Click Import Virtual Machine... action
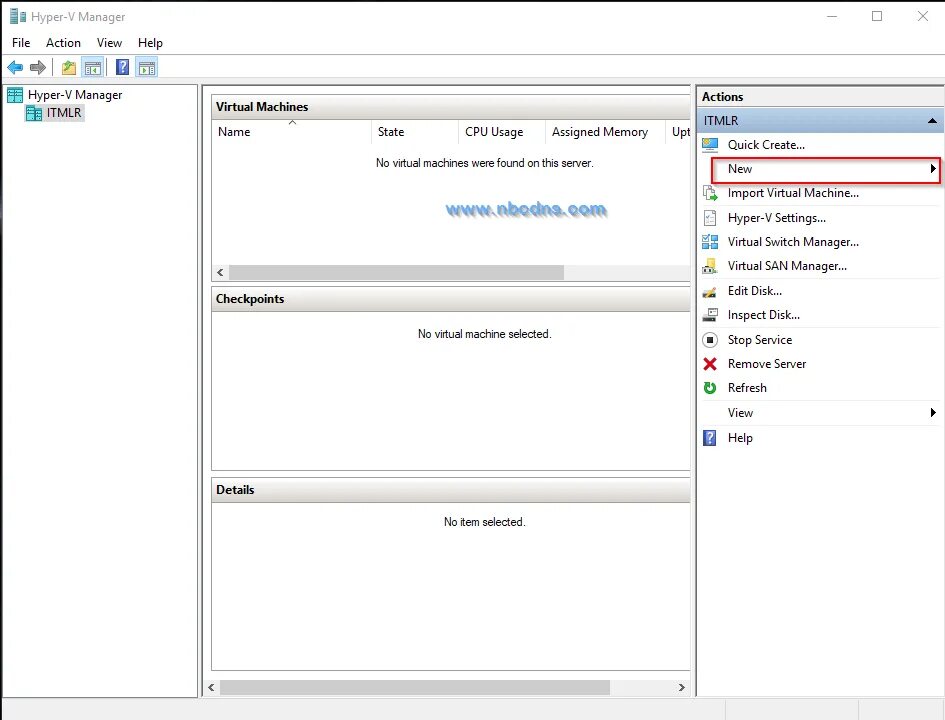The width and height of the screenshot is (945, 720). (x=793, y=193)
